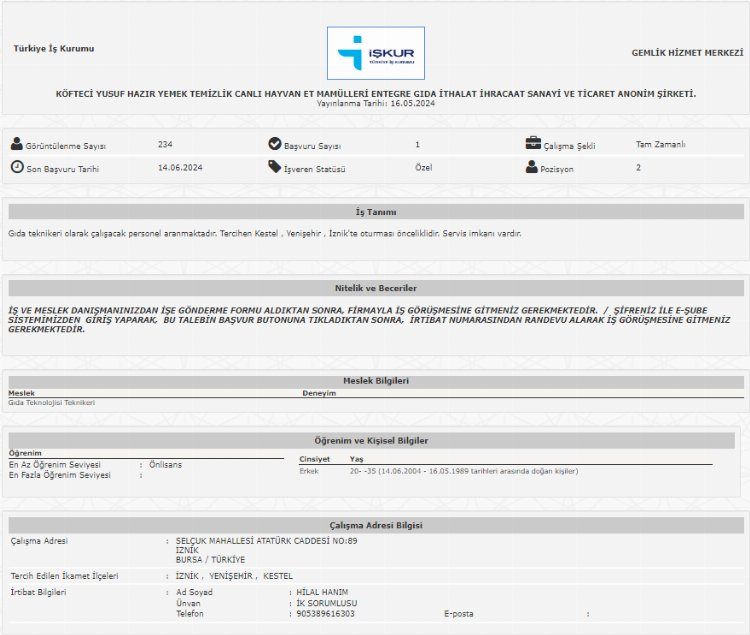This screenshot has height=635, width=750.
Task: Click the person icon beside Görüntülenme Sayısı
Action: pos(16,144)
